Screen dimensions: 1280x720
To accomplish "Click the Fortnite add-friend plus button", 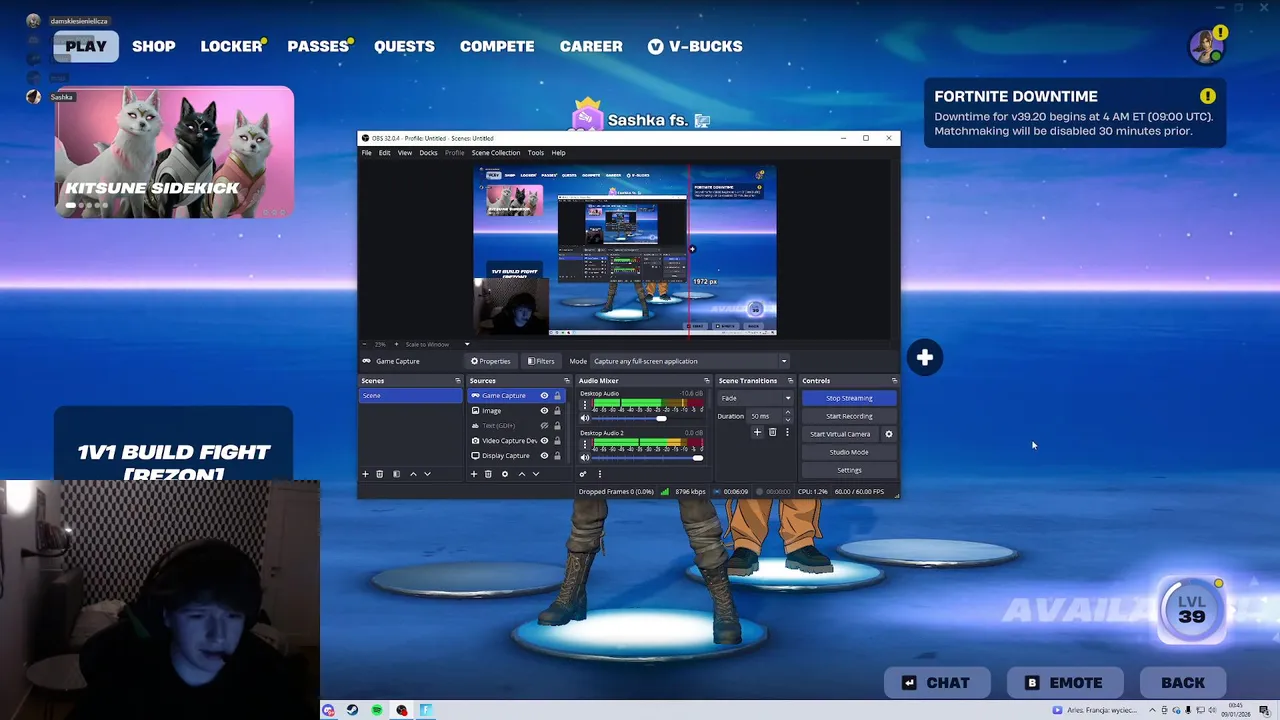I will click(925, 358).
